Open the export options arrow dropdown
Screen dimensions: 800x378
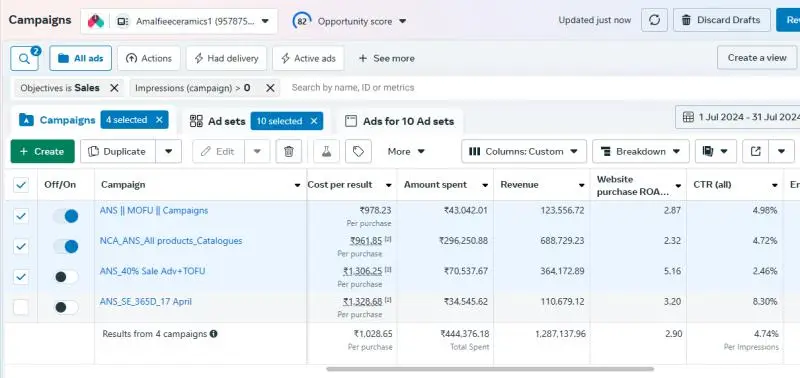tap(782, 152)
